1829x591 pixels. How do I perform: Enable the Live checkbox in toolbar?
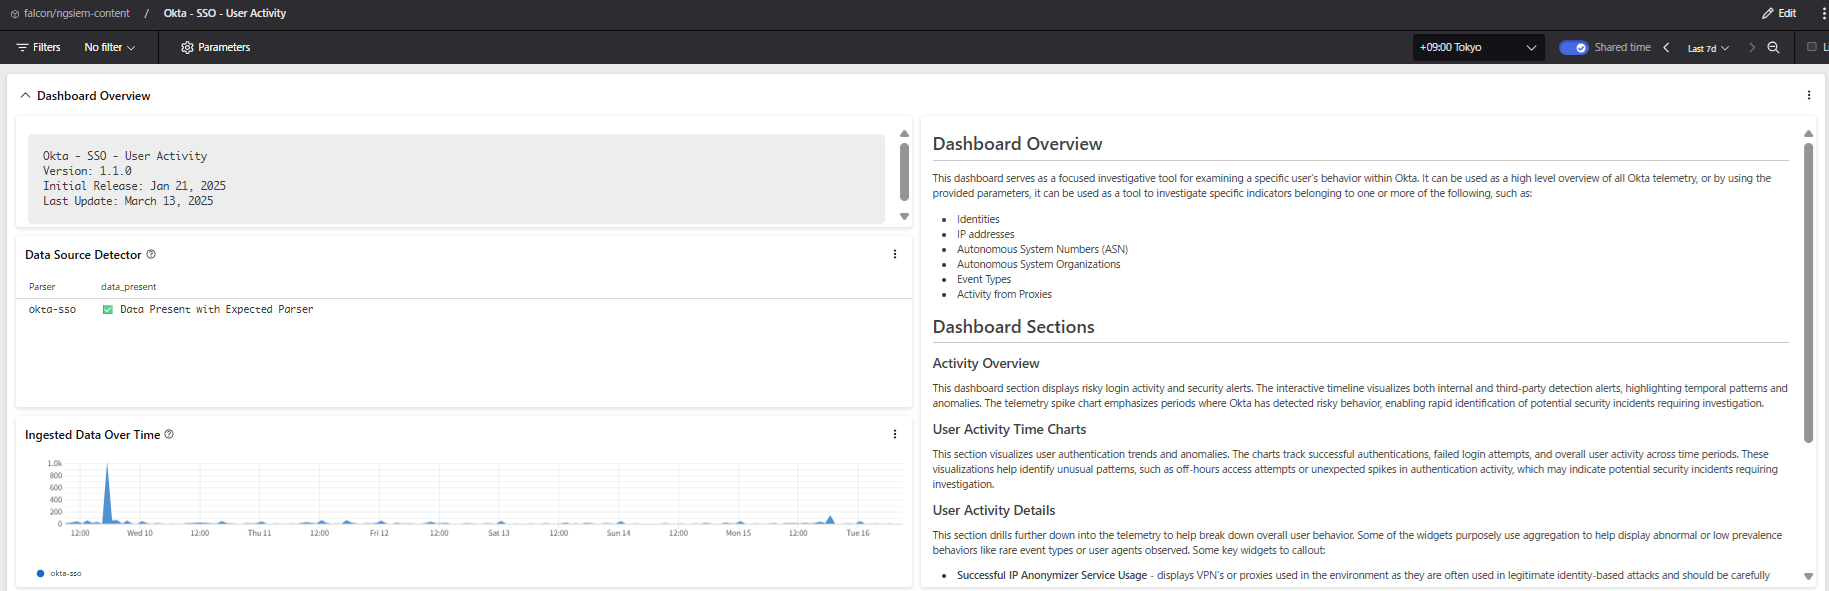coord(1811,47)
